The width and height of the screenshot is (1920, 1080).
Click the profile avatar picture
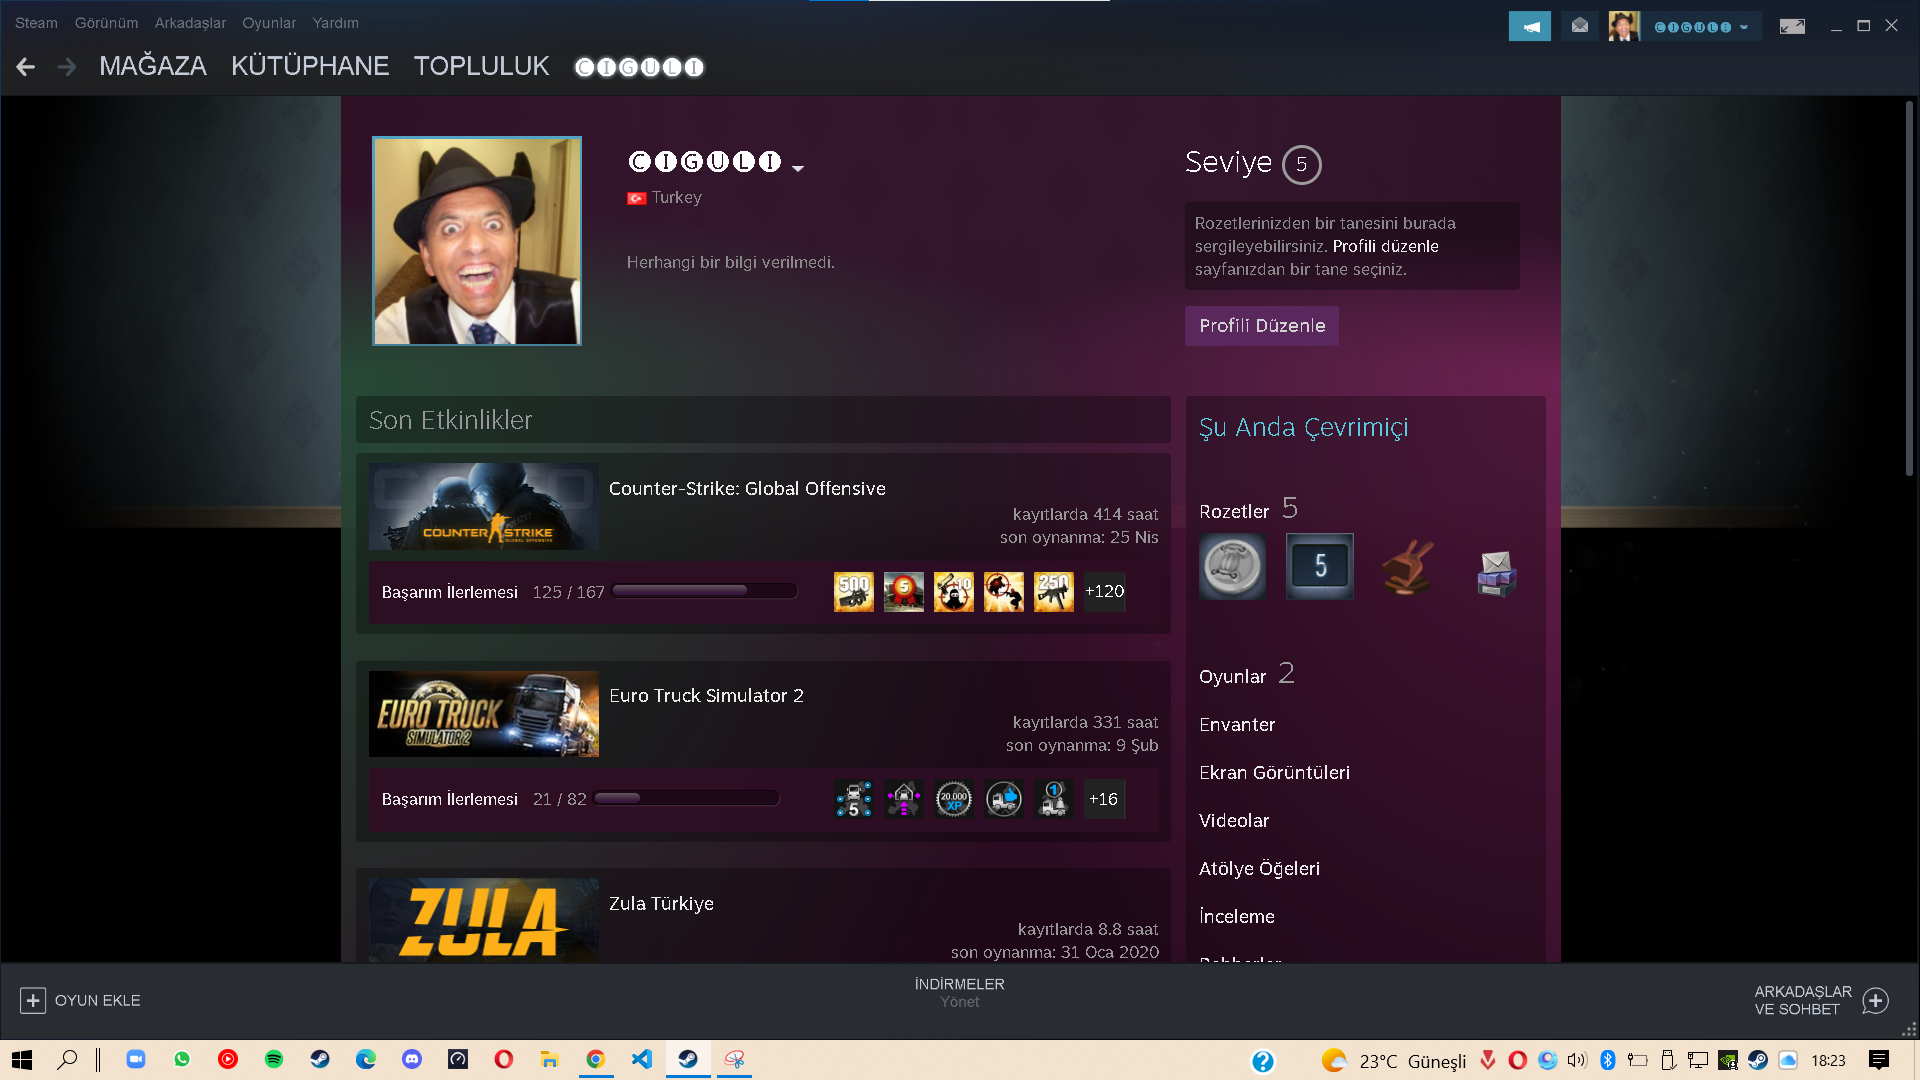coord(477,241)
